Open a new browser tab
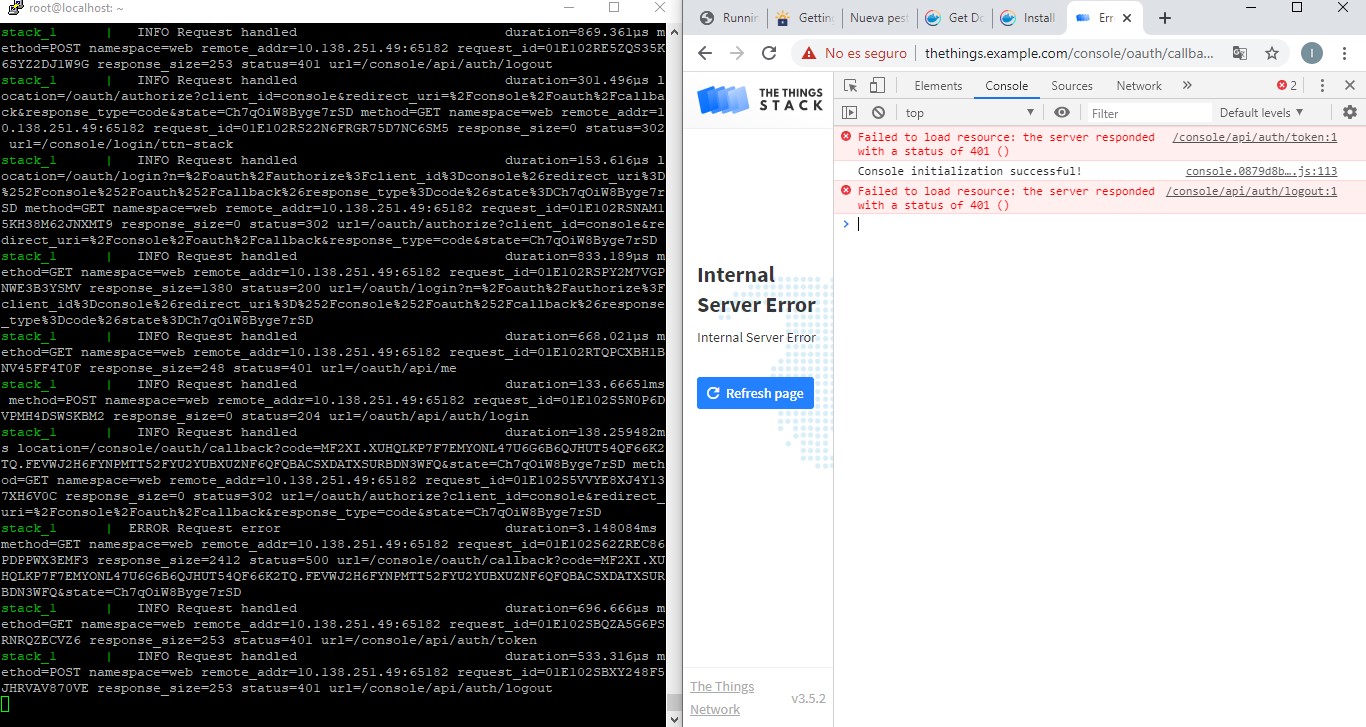This screenshot has width=1366, height=727. (1164, 18)
